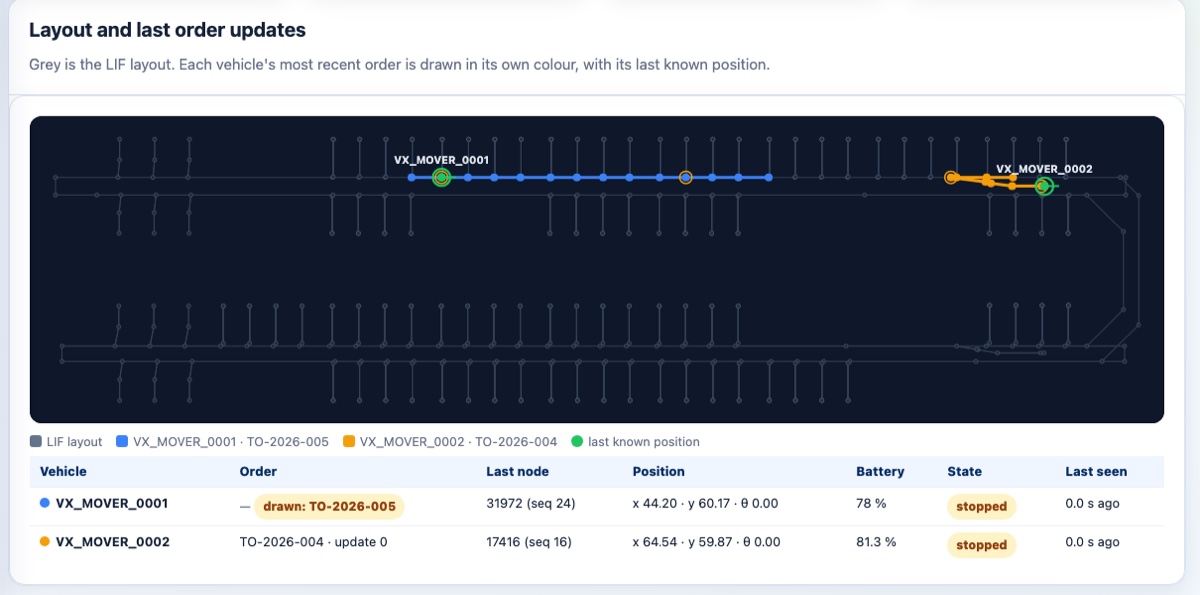Click the VX_MOVER_0001 label on the map
The width and height of the screenshot is (1200, 595).
(441, 159)
